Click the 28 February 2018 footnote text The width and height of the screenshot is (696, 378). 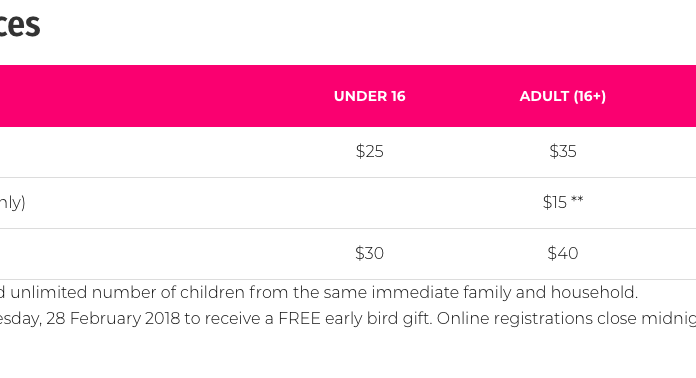(x=113, y=319)
